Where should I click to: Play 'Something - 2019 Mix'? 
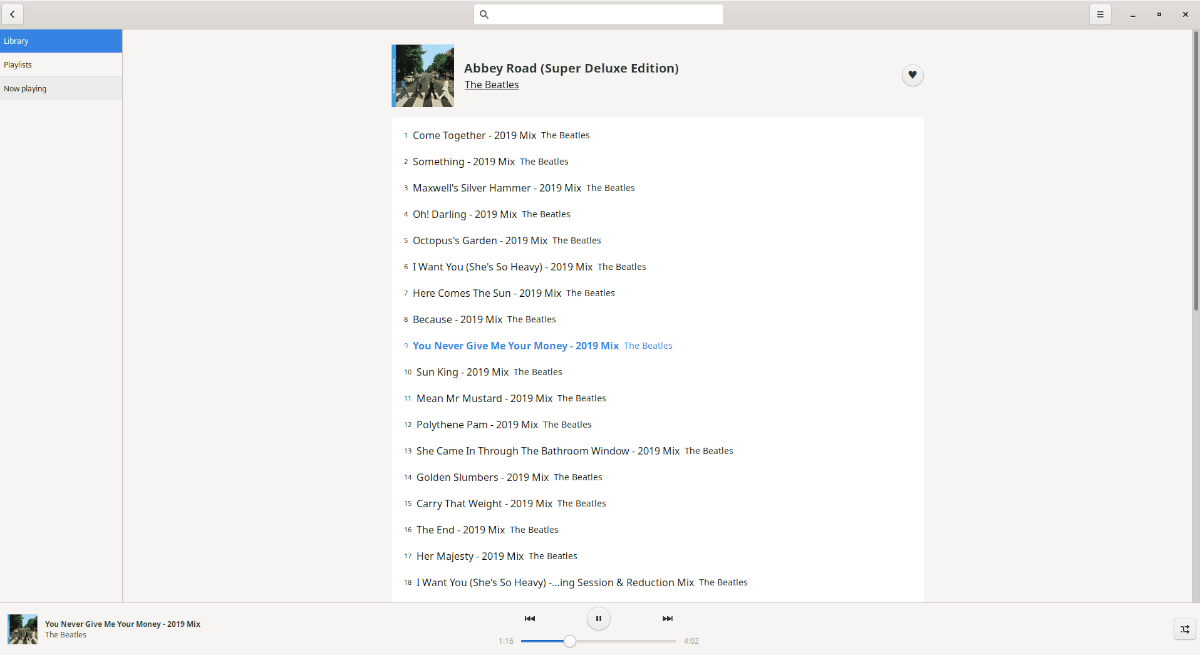[x=657, y=161]
